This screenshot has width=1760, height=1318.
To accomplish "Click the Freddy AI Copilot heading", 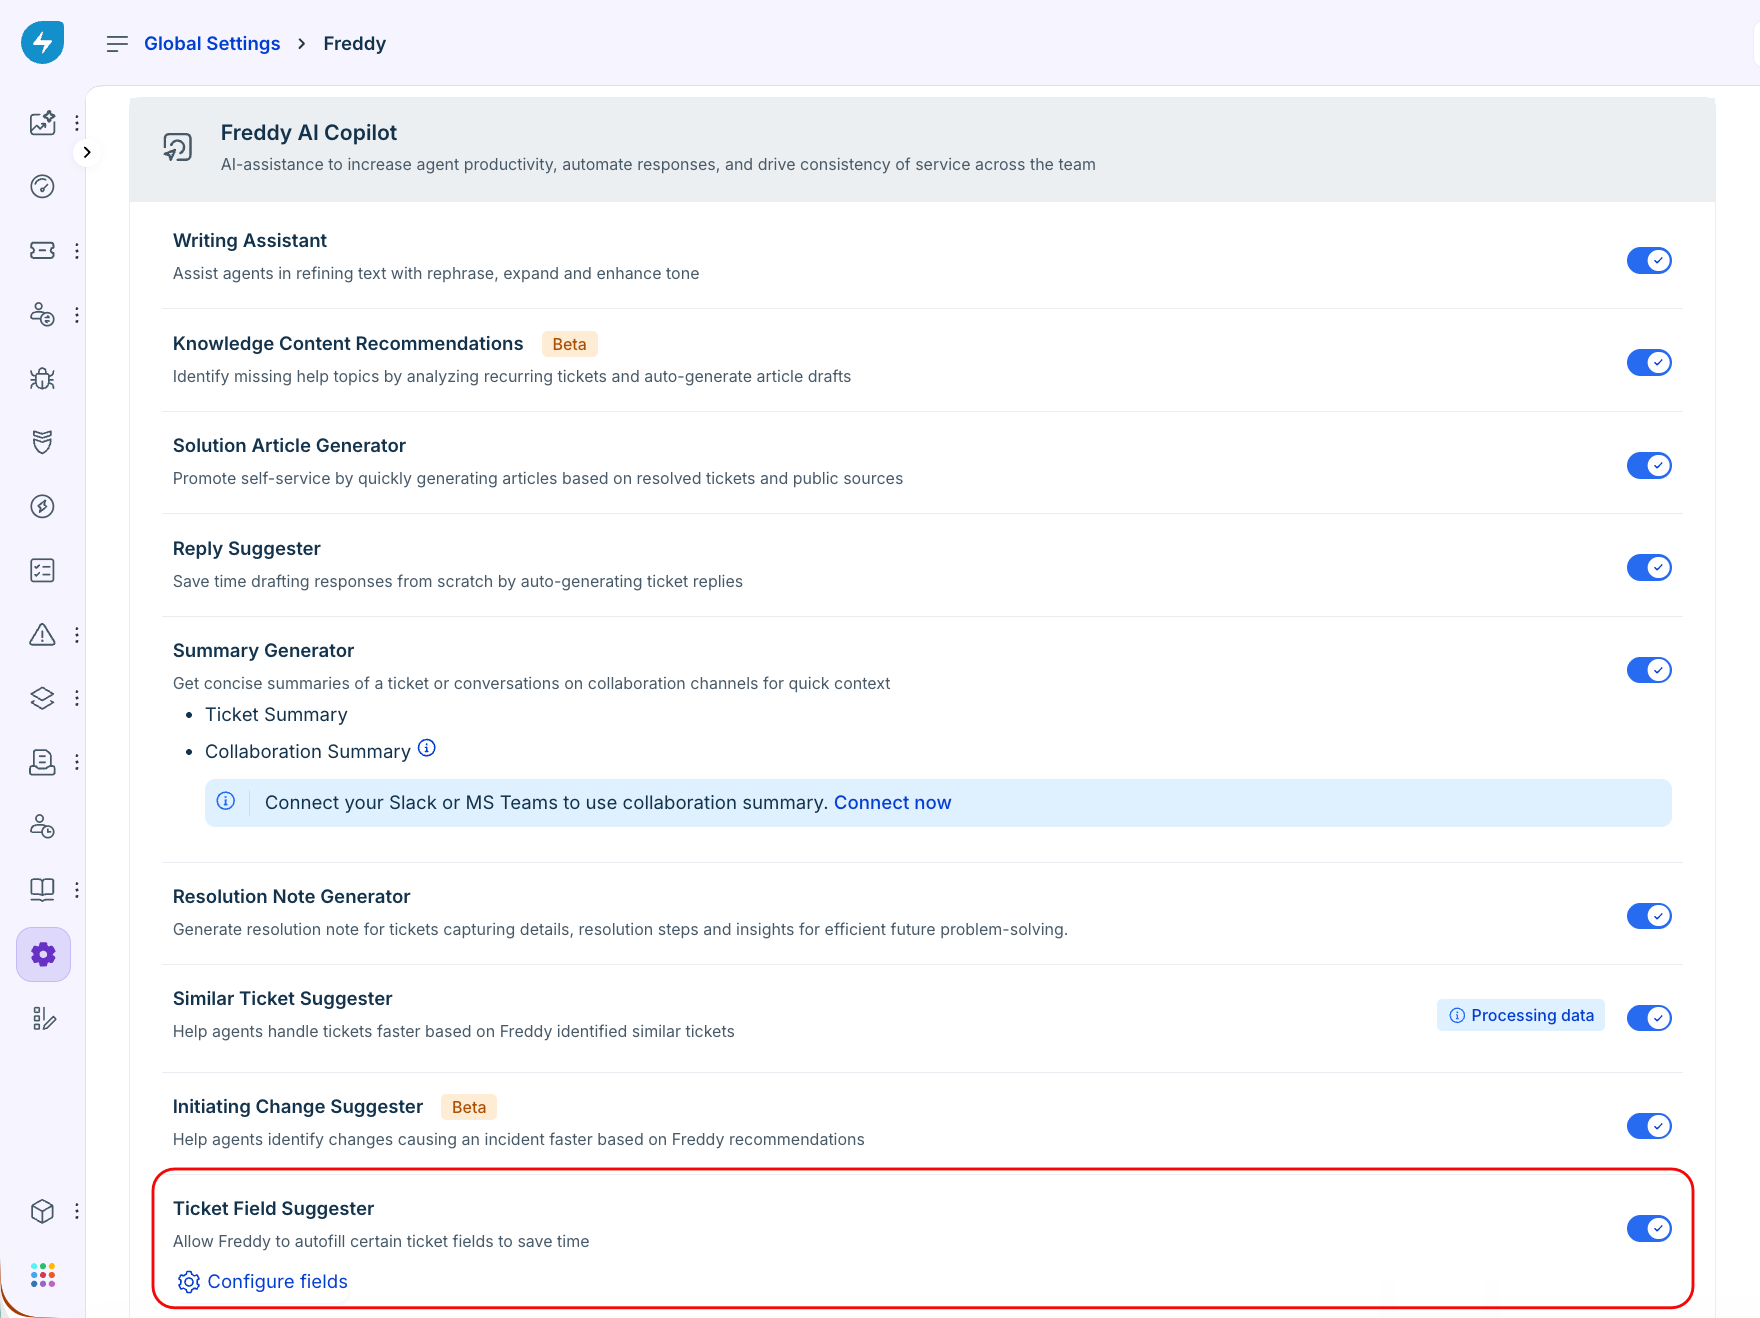I will 309,133.
